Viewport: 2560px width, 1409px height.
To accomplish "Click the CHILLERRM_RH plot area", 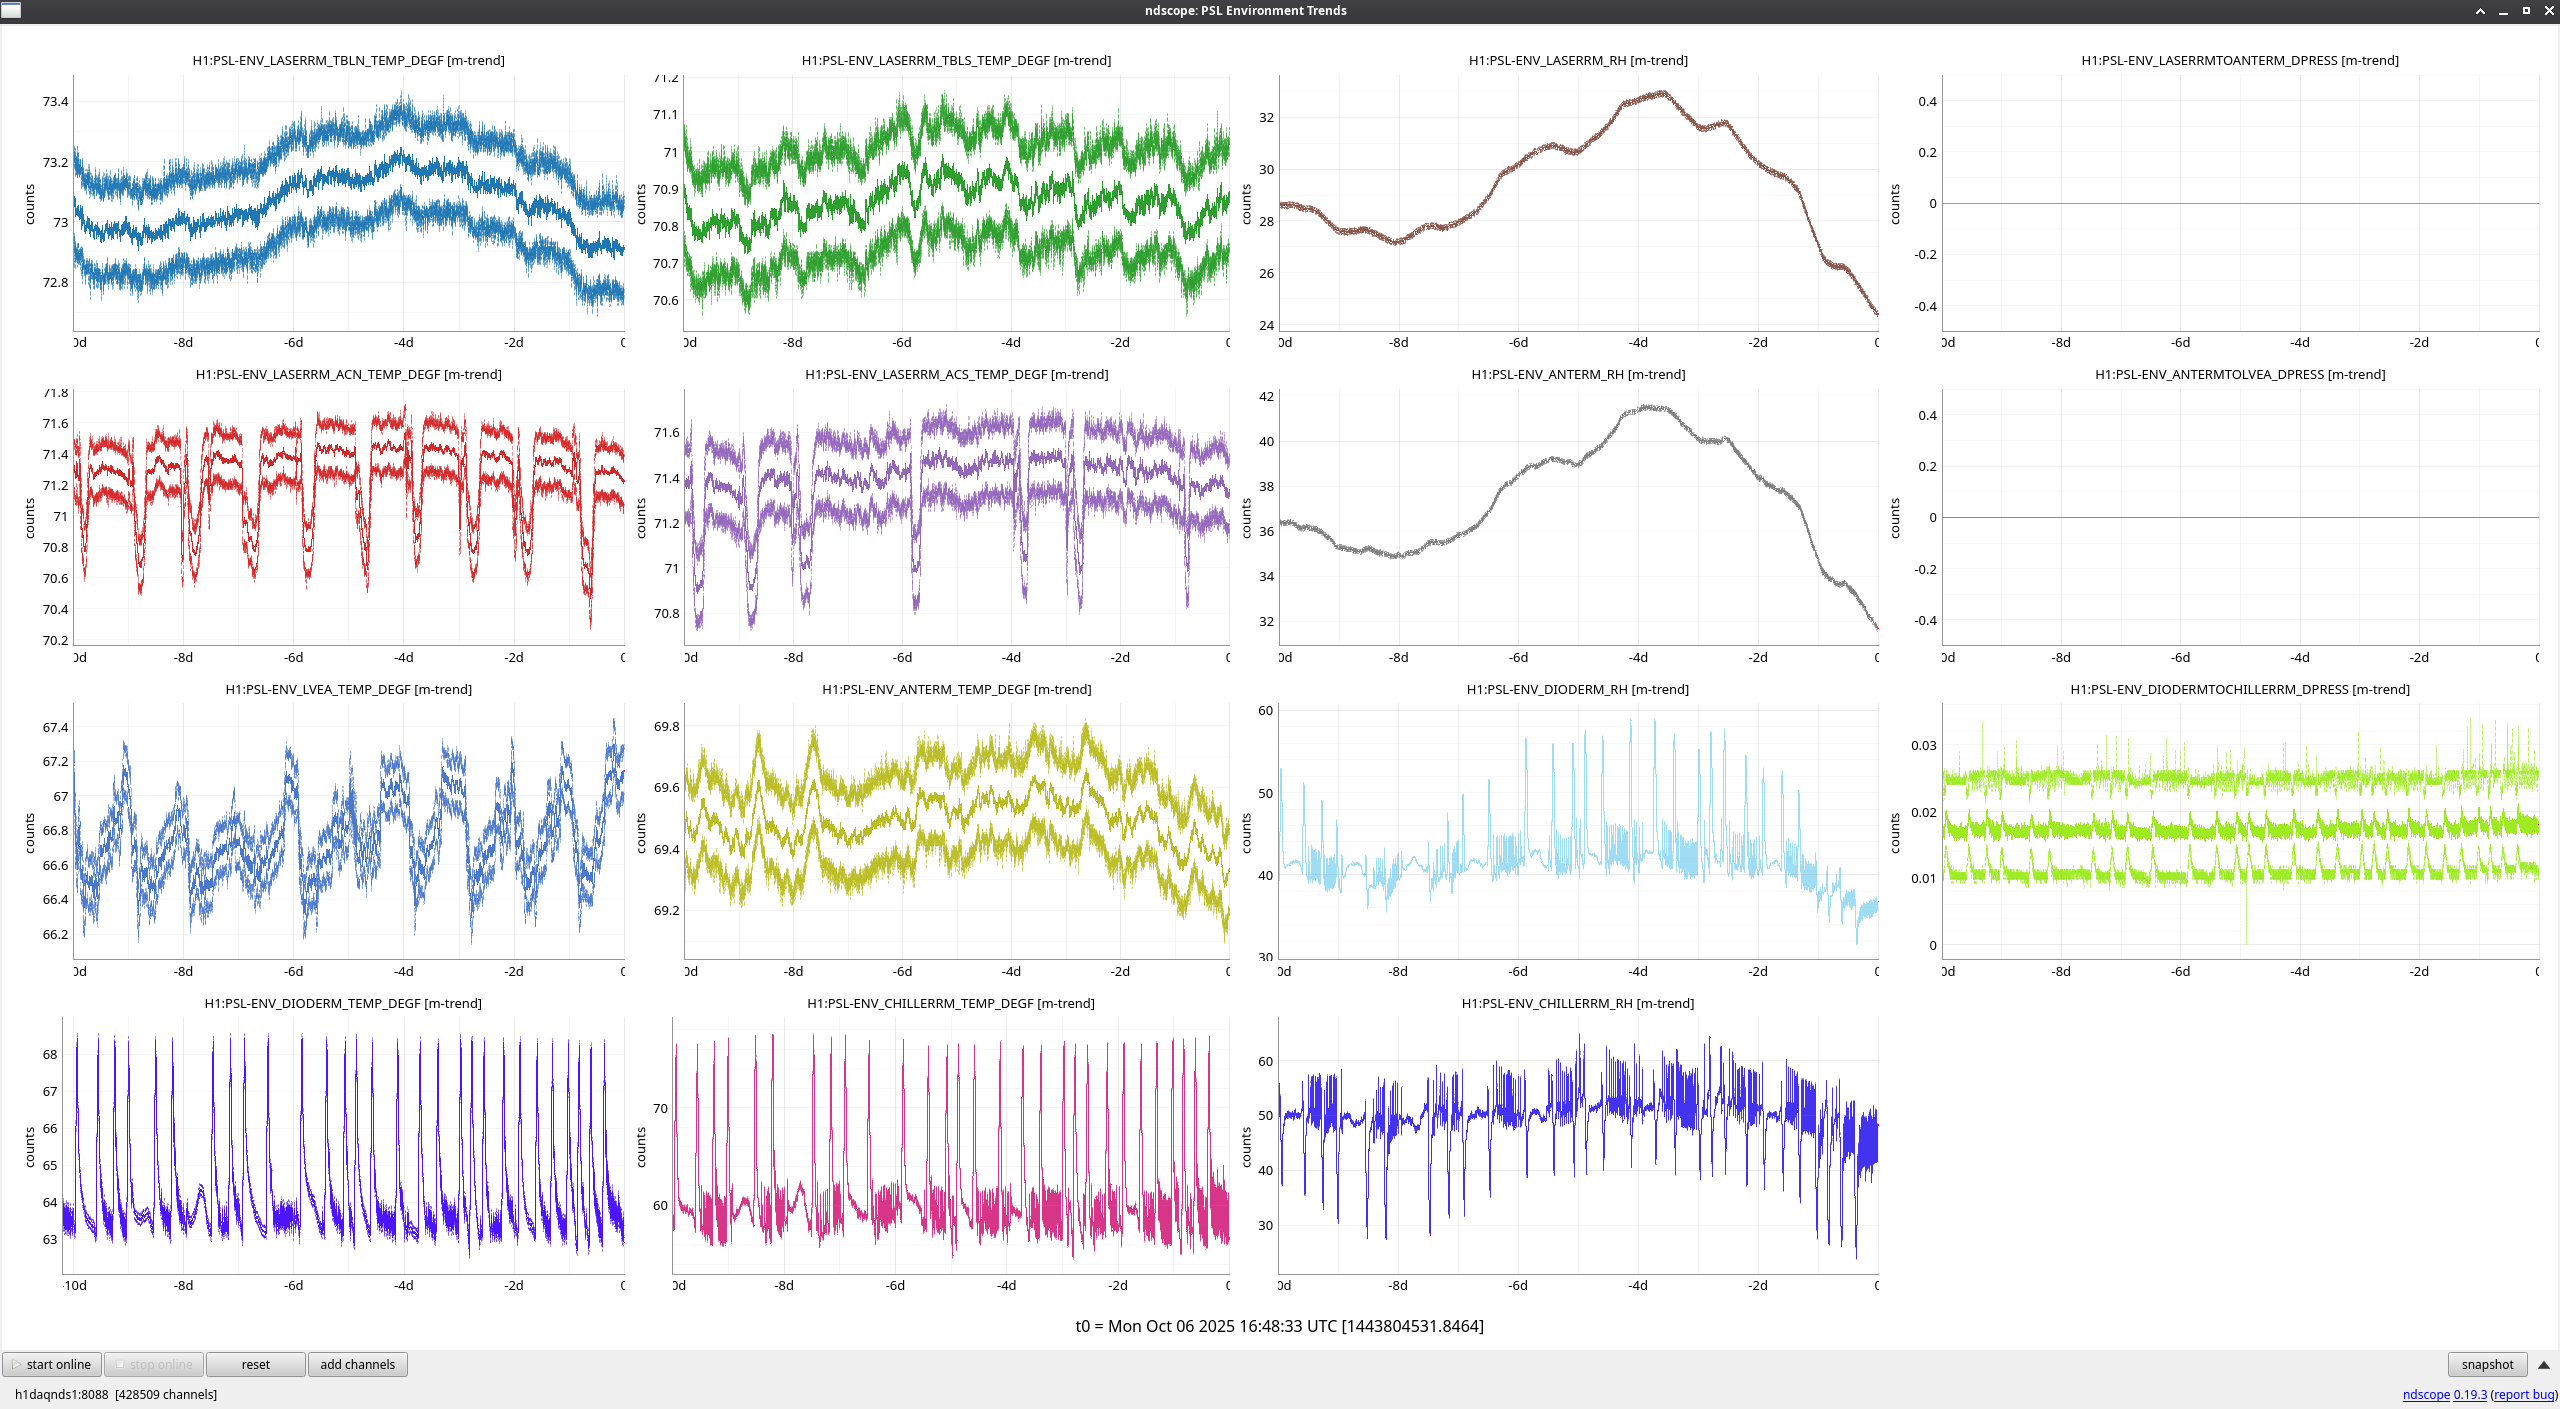I will point(1578,1145).
